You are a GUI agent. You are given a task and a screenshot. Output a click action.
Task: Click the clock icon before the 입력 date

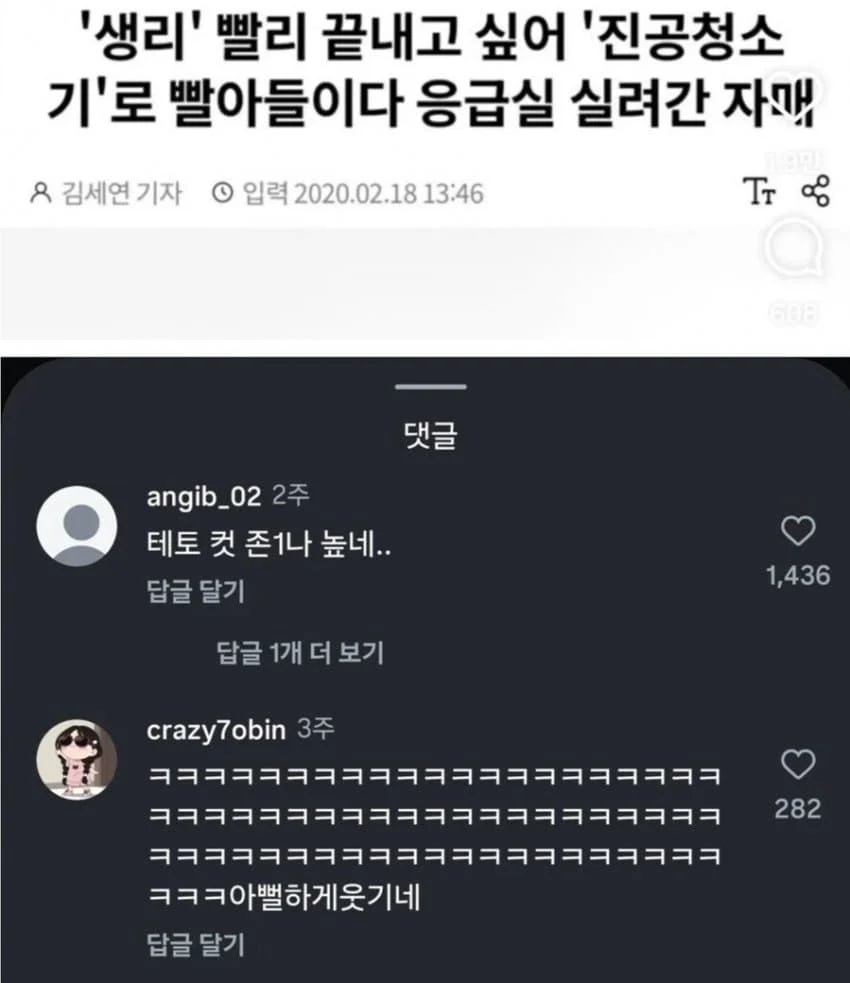point(224,192)
